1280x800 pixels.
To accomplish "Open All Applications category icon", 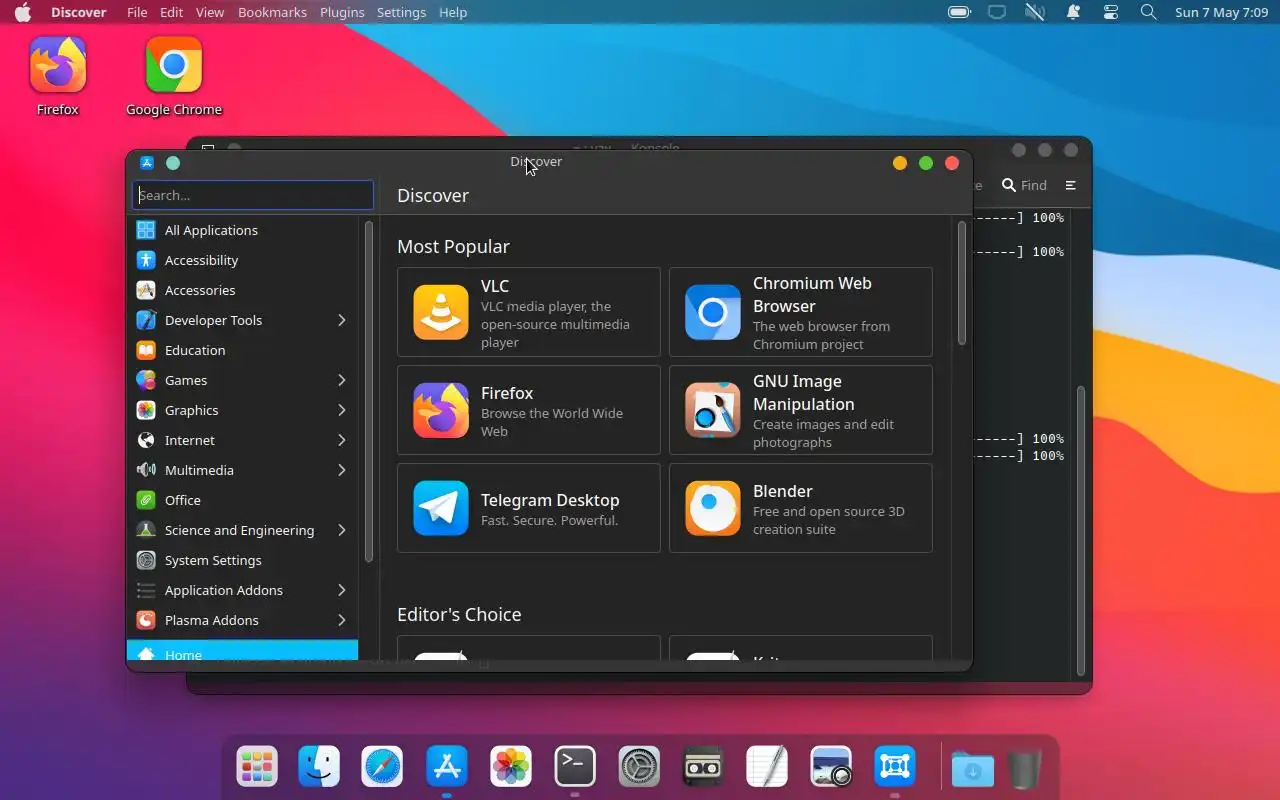I will coord(146,230).
